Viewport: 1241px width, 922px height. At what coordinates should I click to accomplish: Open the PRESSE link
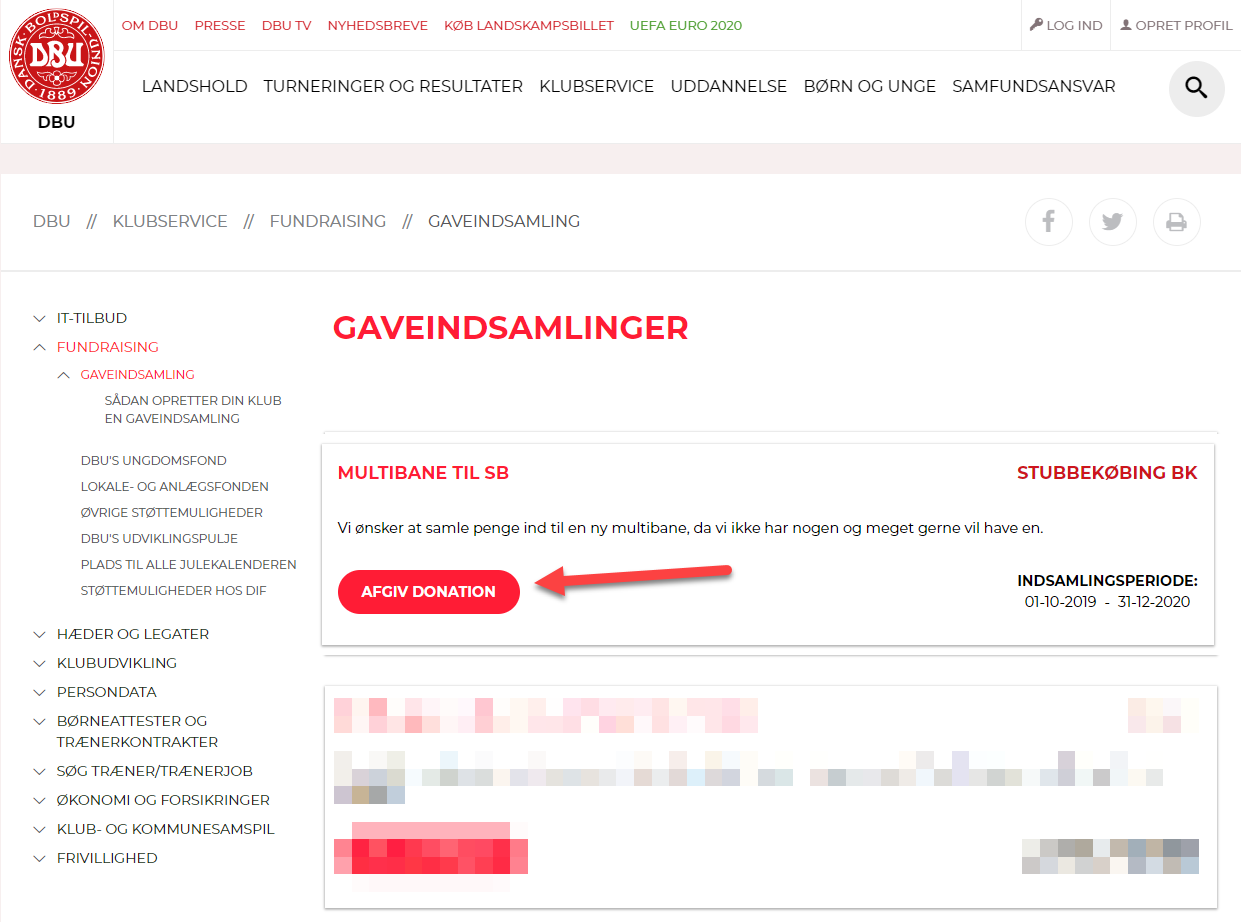(x=220, y=26)
